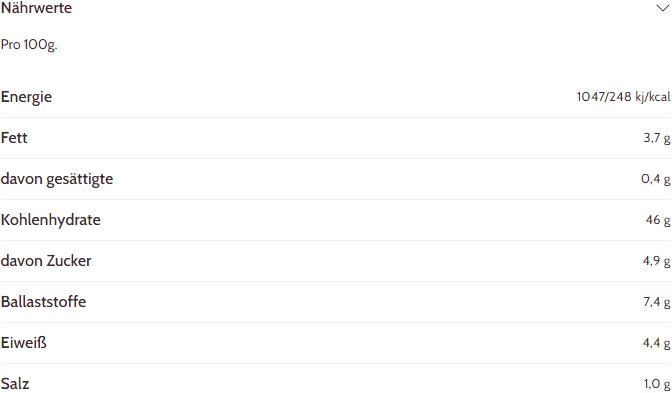This screenshot has height=393, width=672.
Task: Click the 46 g carbohydrates value
Action: (658, 220)
